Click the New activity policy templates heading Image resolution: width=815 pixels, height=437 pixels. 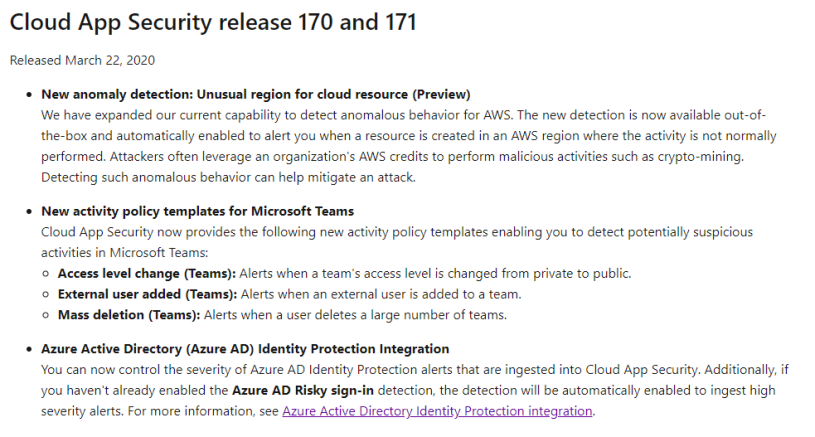tap(197, 211)
